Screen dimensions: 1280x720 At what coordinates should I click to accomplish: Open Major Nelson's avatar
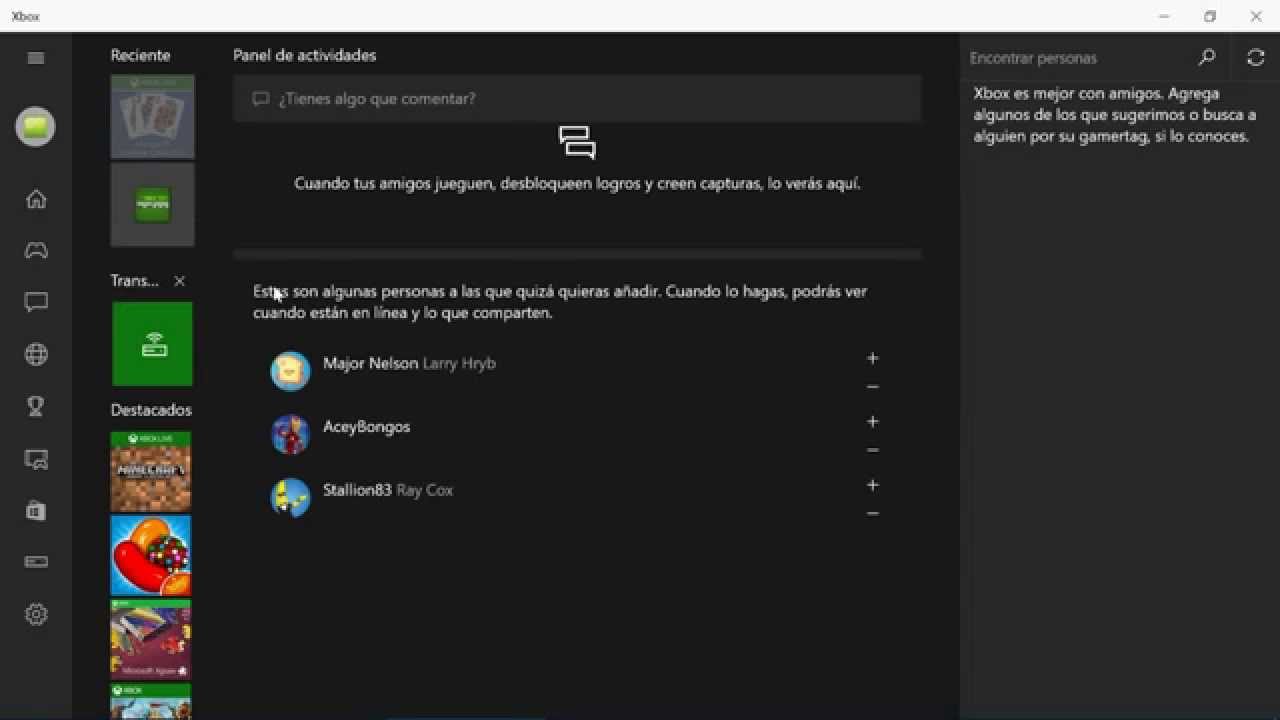(290, 371)
